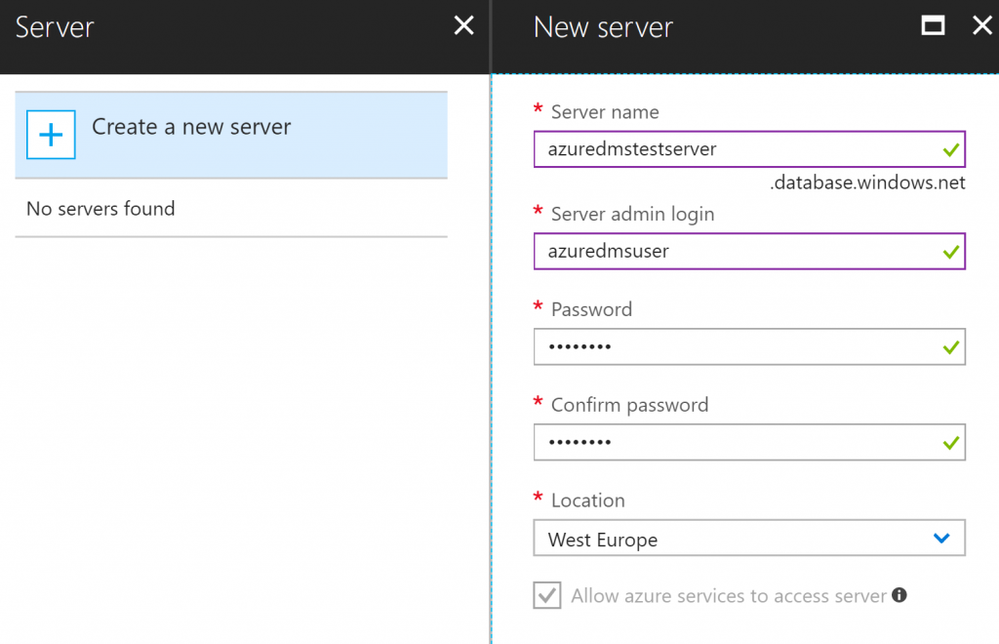Screen dimensions: 999x644
Task: Click the Confirm password field
Action: tap(749, 442)
